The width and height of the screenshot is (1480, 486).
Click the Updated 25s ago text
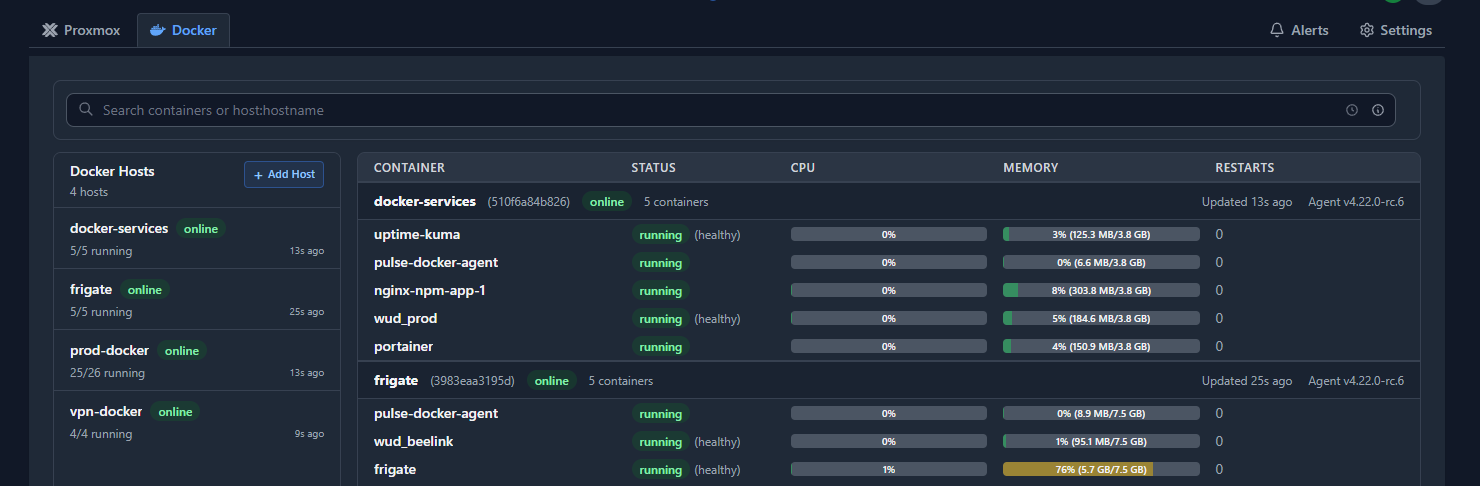coord(1247,381)
